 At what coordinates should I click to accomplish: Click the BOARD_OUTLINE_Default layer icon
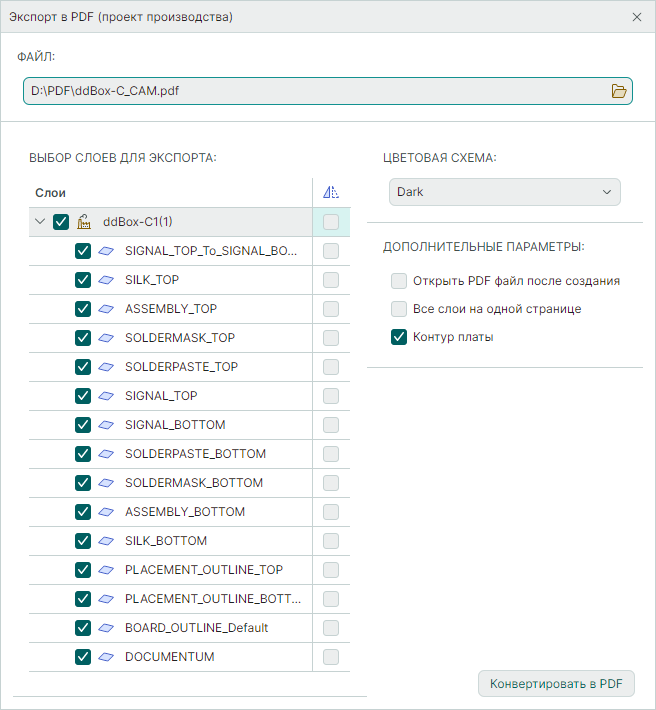pyautogui.click(x=106, y=628)
